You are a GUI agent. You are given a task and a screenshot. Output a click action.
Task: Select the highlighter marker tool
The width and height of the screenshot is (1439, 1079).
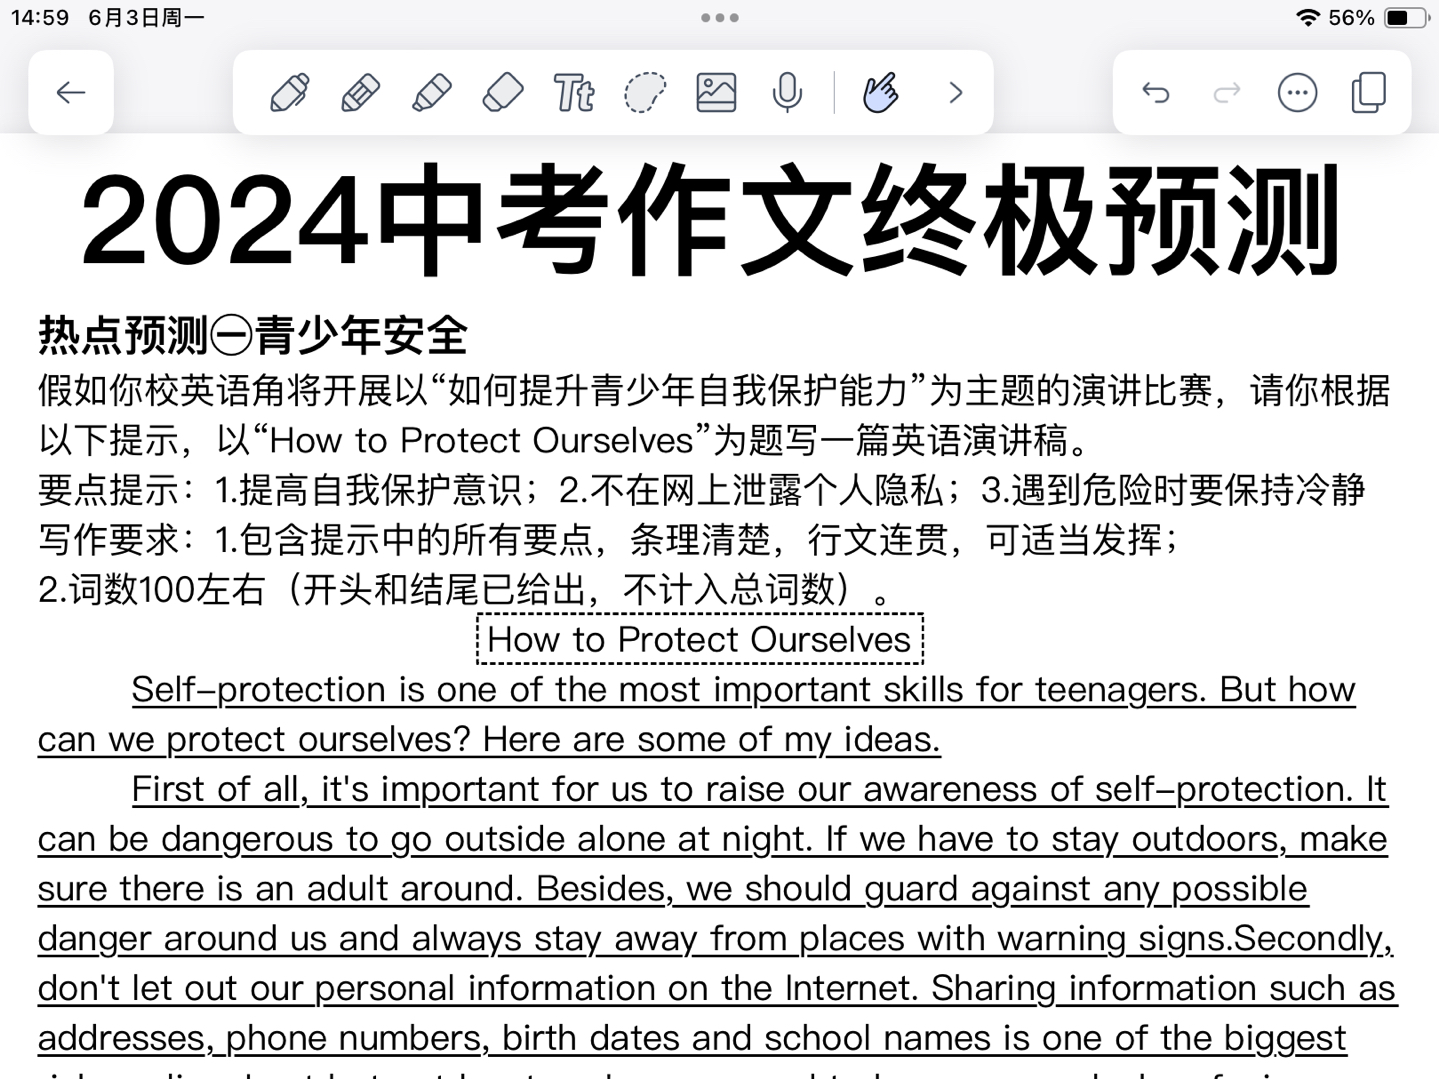pyautogui.click(x=431, y=93)
